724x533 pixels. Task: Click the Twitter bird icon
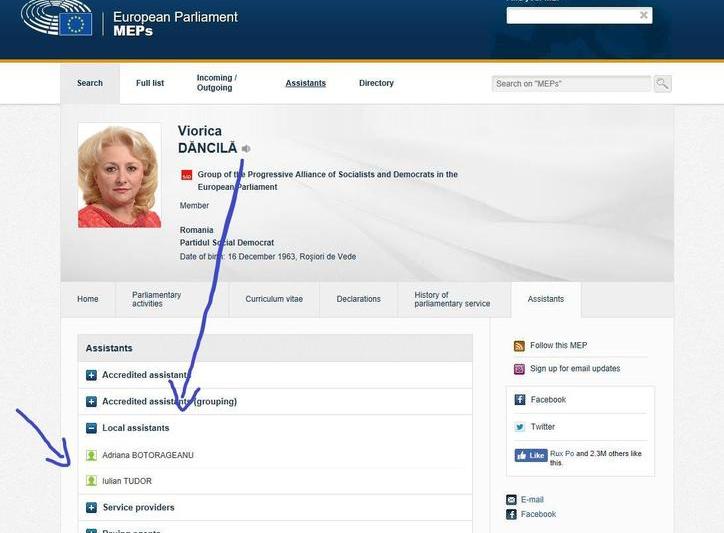pyautogui.click(x=520, y=427)
